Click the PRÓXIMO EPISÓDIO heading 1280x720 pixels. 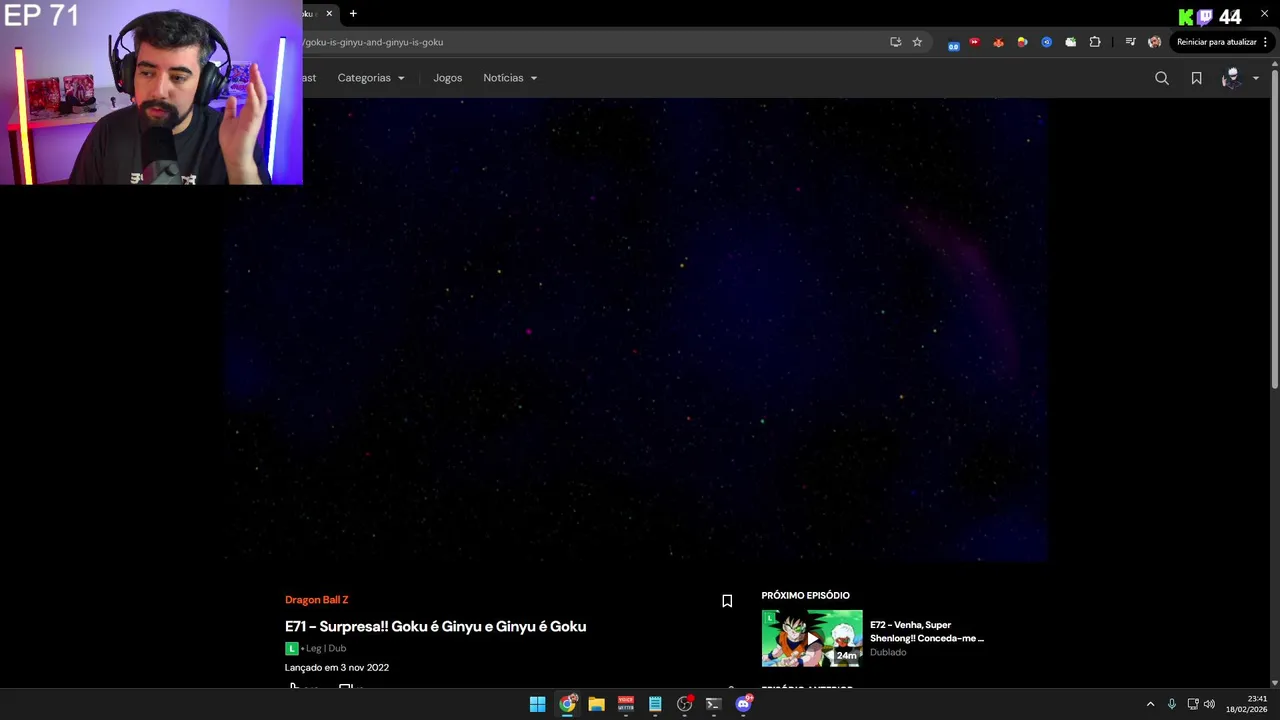pyautogui.click(x=805, y=595)
